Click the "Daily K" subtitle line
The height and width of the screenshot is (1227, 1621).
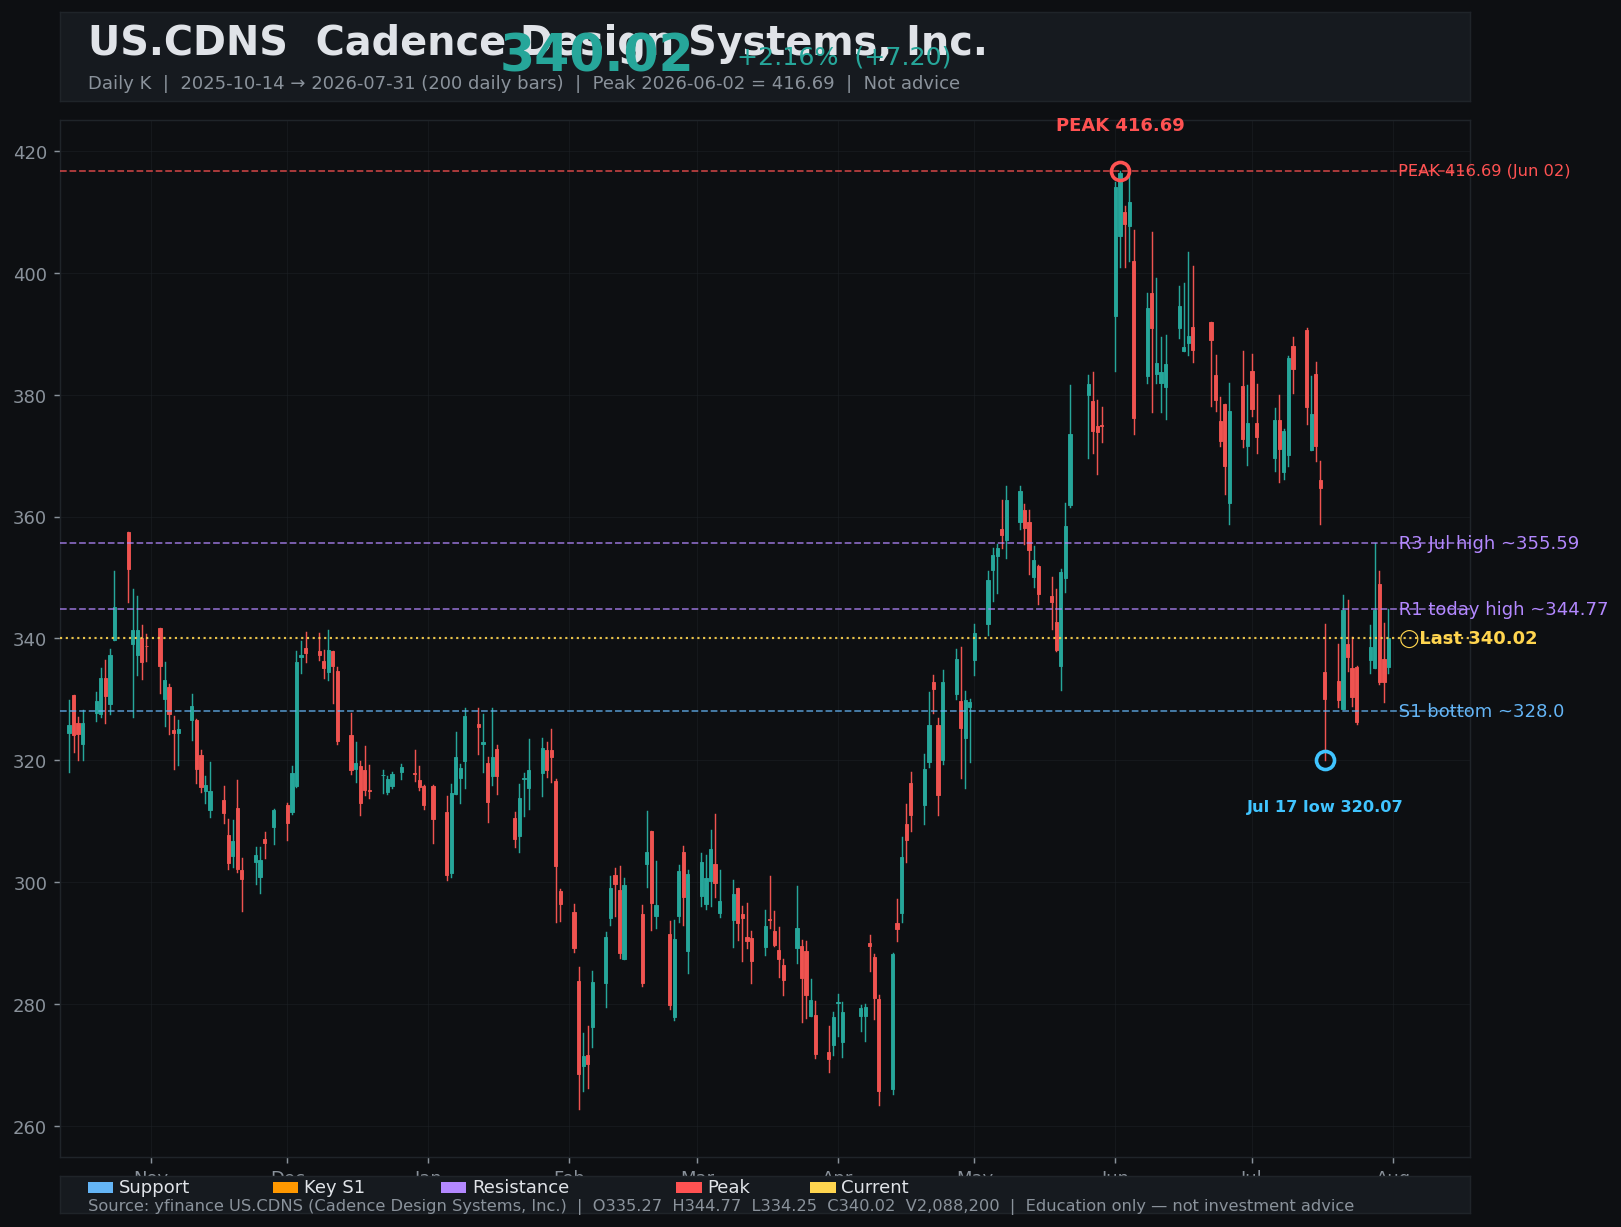coord(524,83)
